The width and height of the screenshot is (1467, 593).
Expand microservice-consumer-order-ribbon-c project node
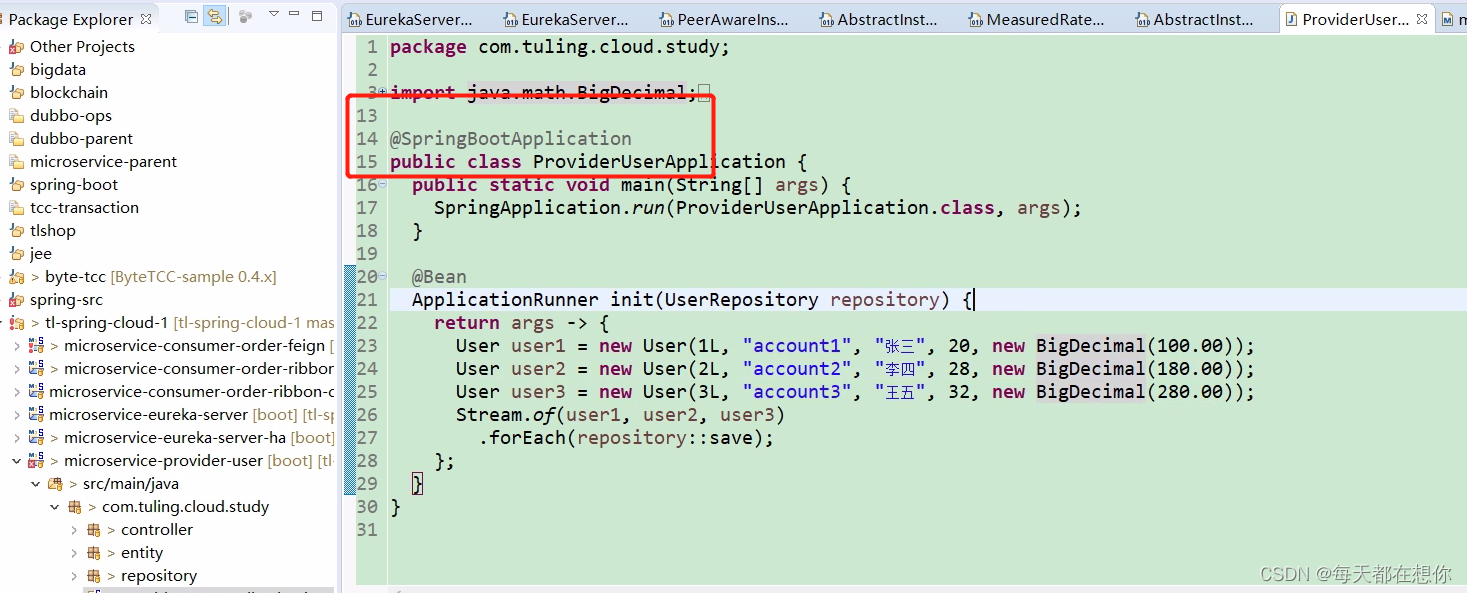click(16, 392)
